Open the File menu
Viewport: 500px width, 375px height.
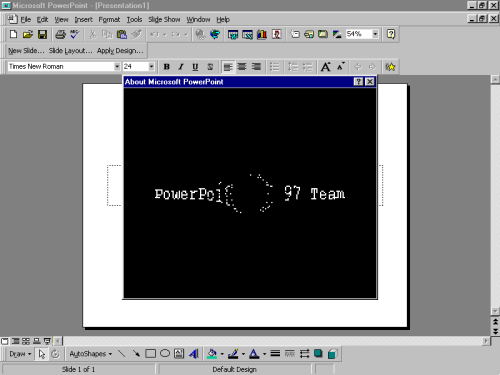(26, 20)
